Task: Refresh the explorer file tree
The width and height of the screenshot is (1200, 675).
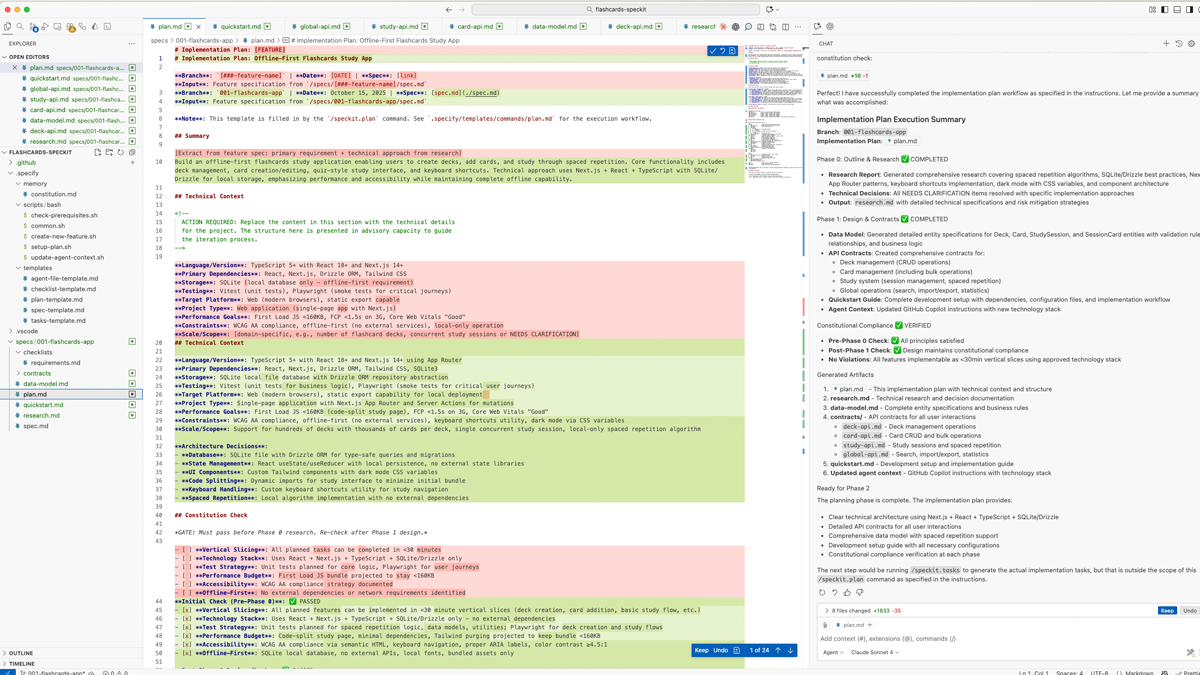Action: click(121, 153)
